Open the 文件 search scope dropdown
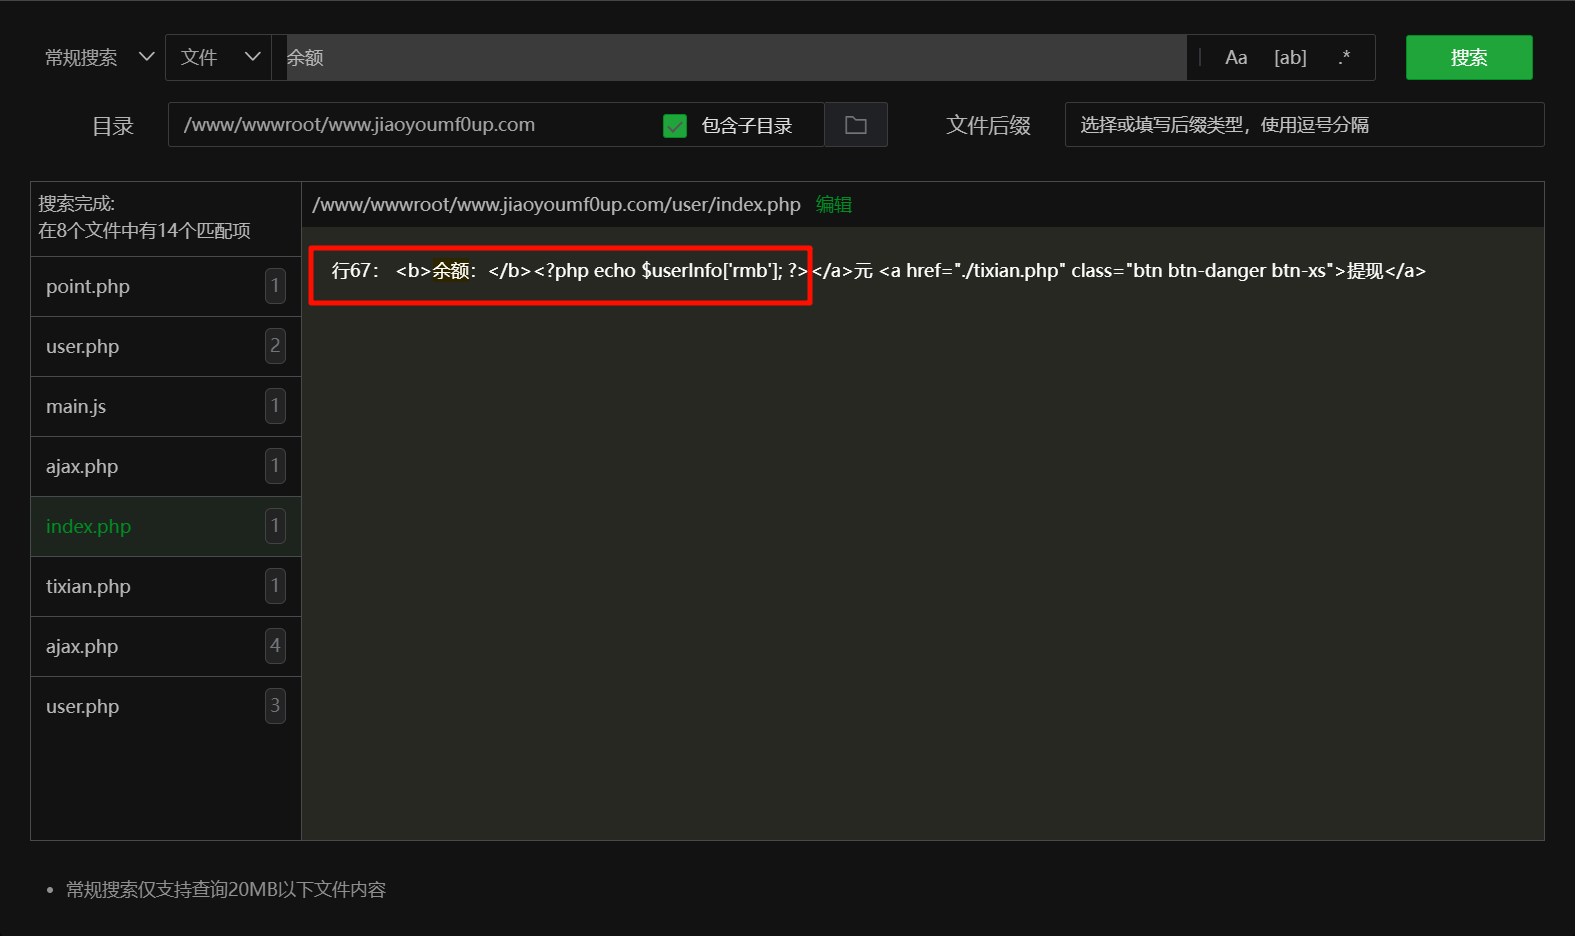The height and width of the screenshot is (936, 1575). (219, 58)
